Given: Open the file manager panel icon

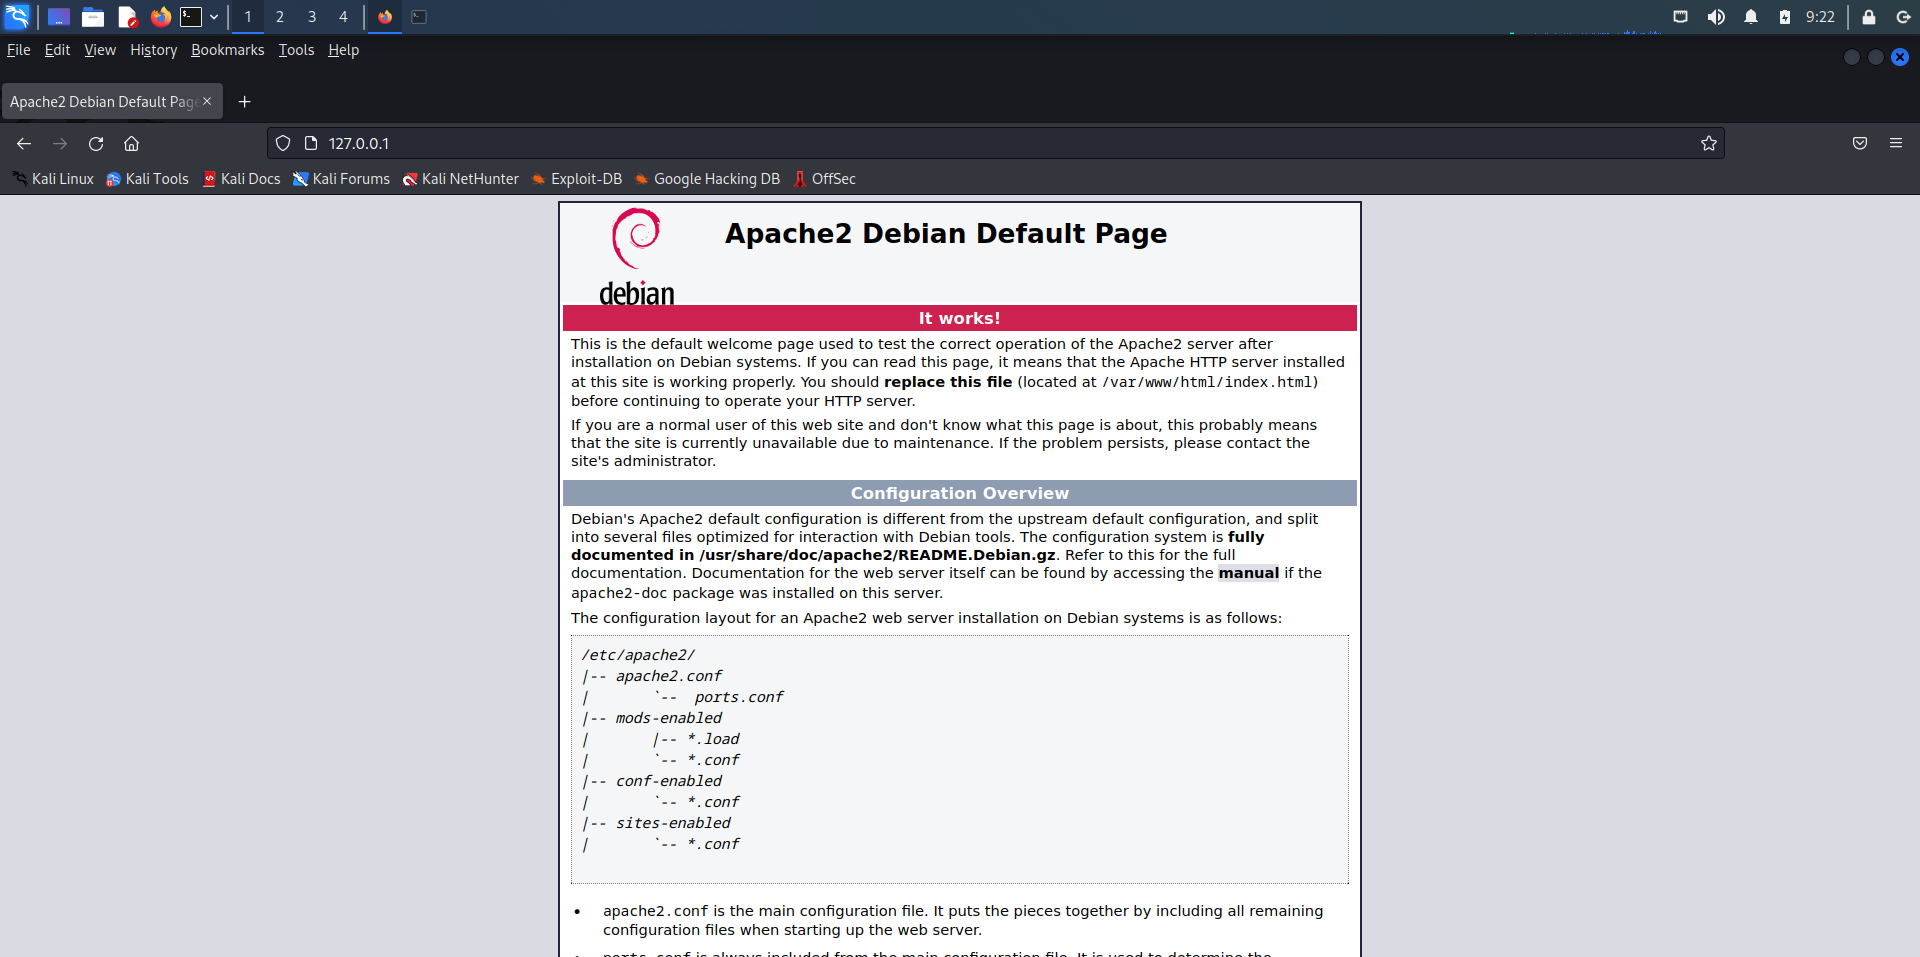Looking at the screenshot, I should pyautogui.click(x=93, y=17).
